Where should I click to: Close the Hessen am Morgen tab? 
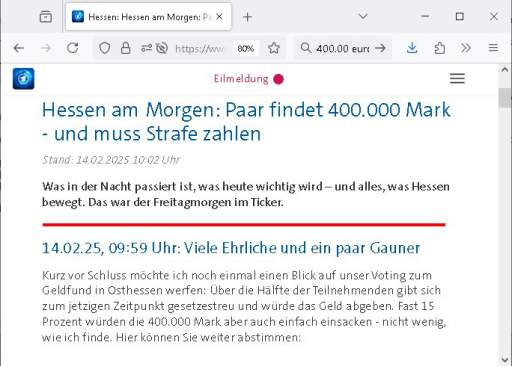[219, 17]
